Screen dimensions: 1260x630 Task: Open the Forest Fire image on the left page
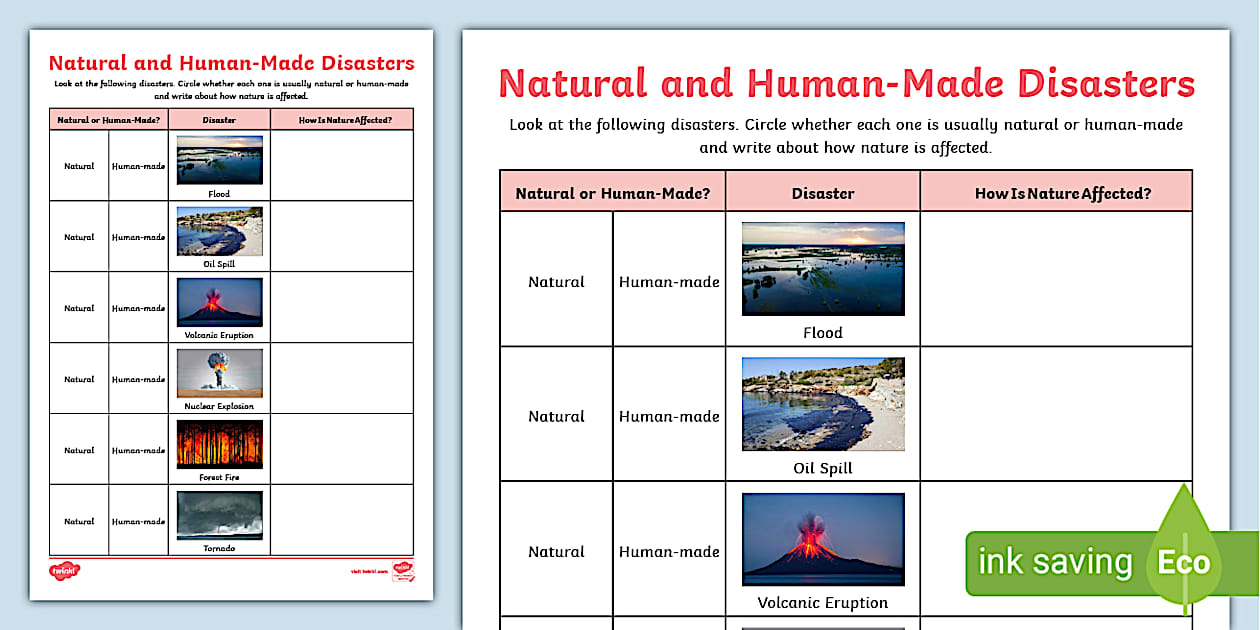tap(219, 443)
